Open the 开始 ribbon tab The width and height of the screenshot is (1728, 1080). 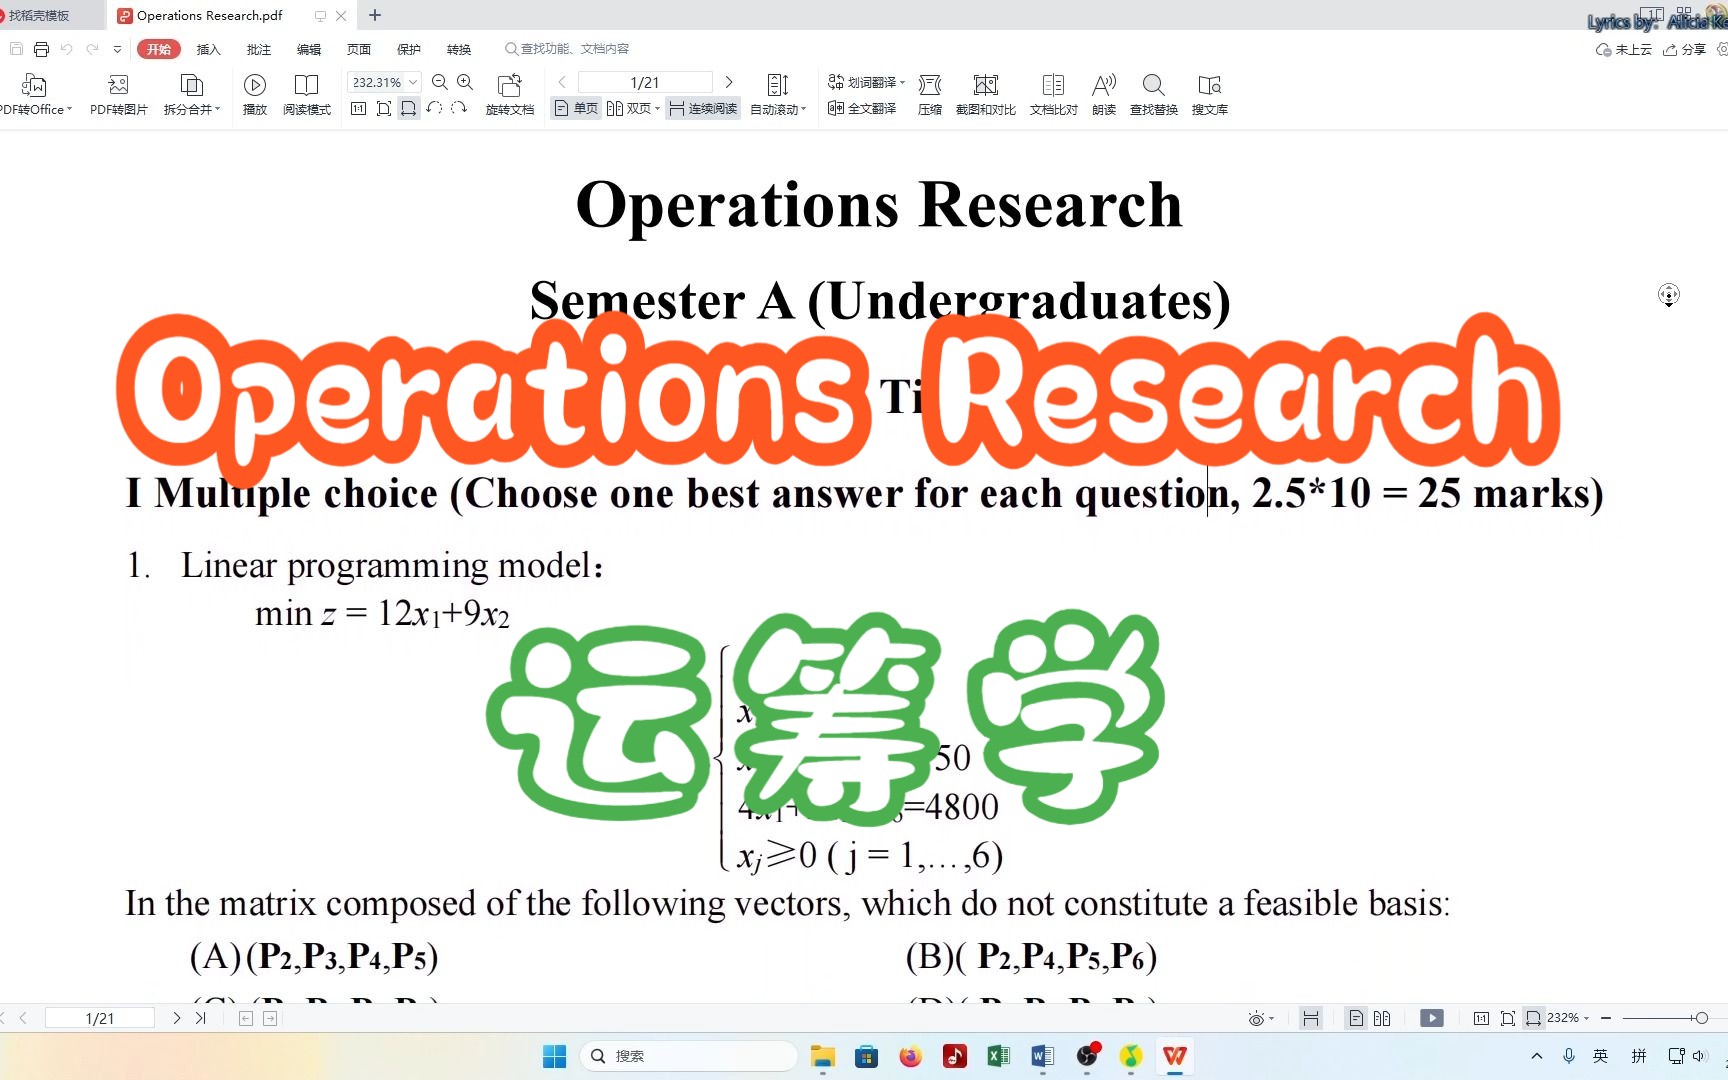[159, 49]
